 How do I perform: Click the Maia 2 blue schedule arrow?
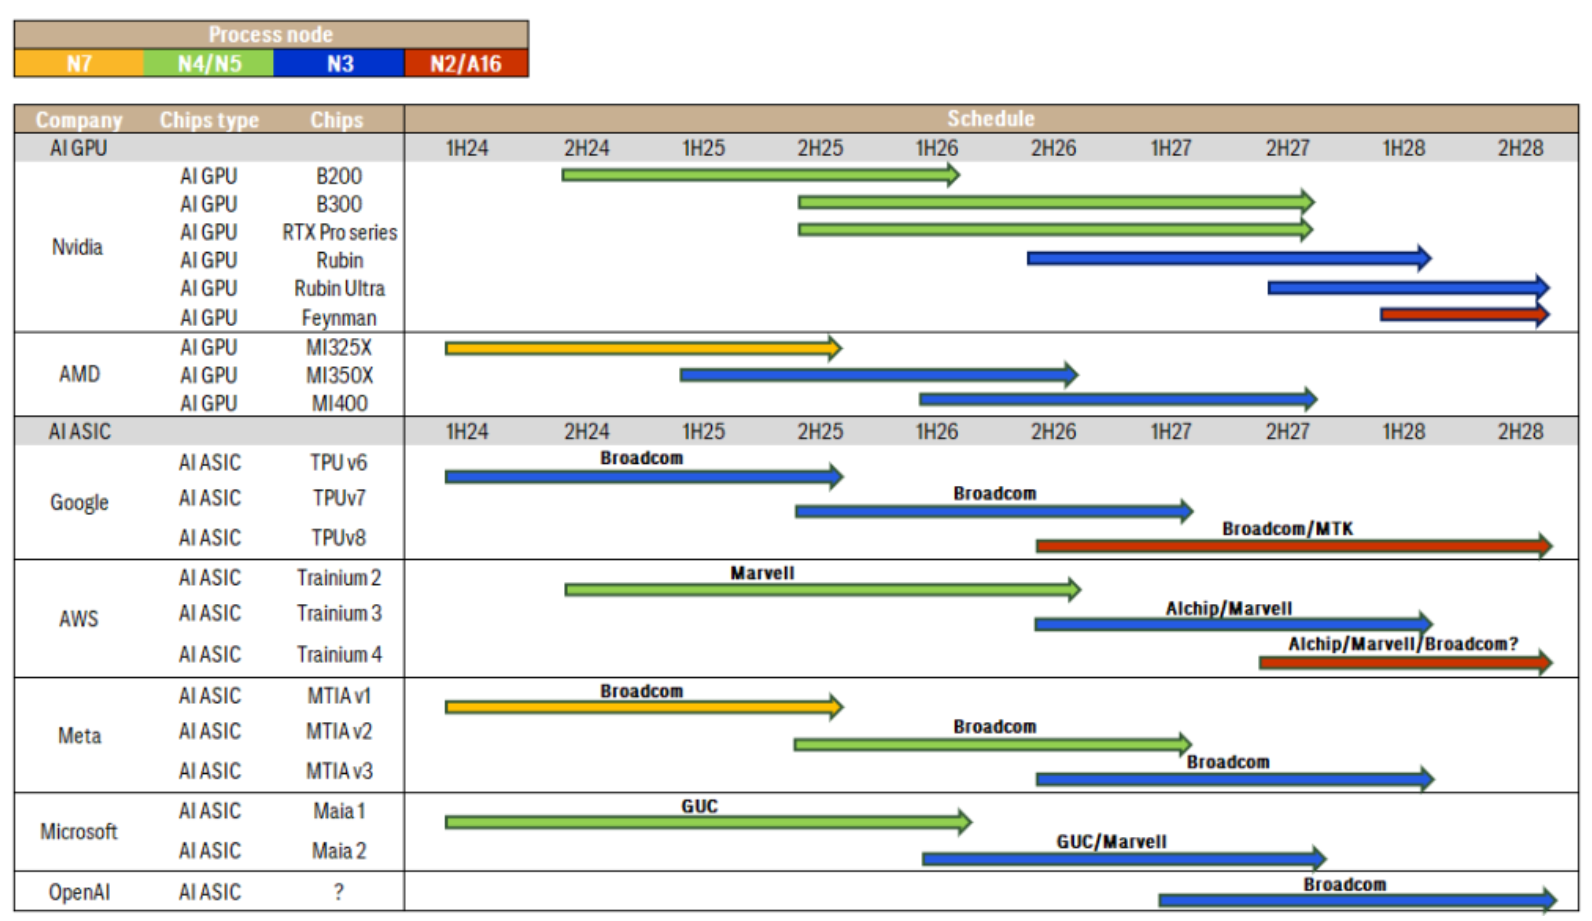(x=1124, y=858)
